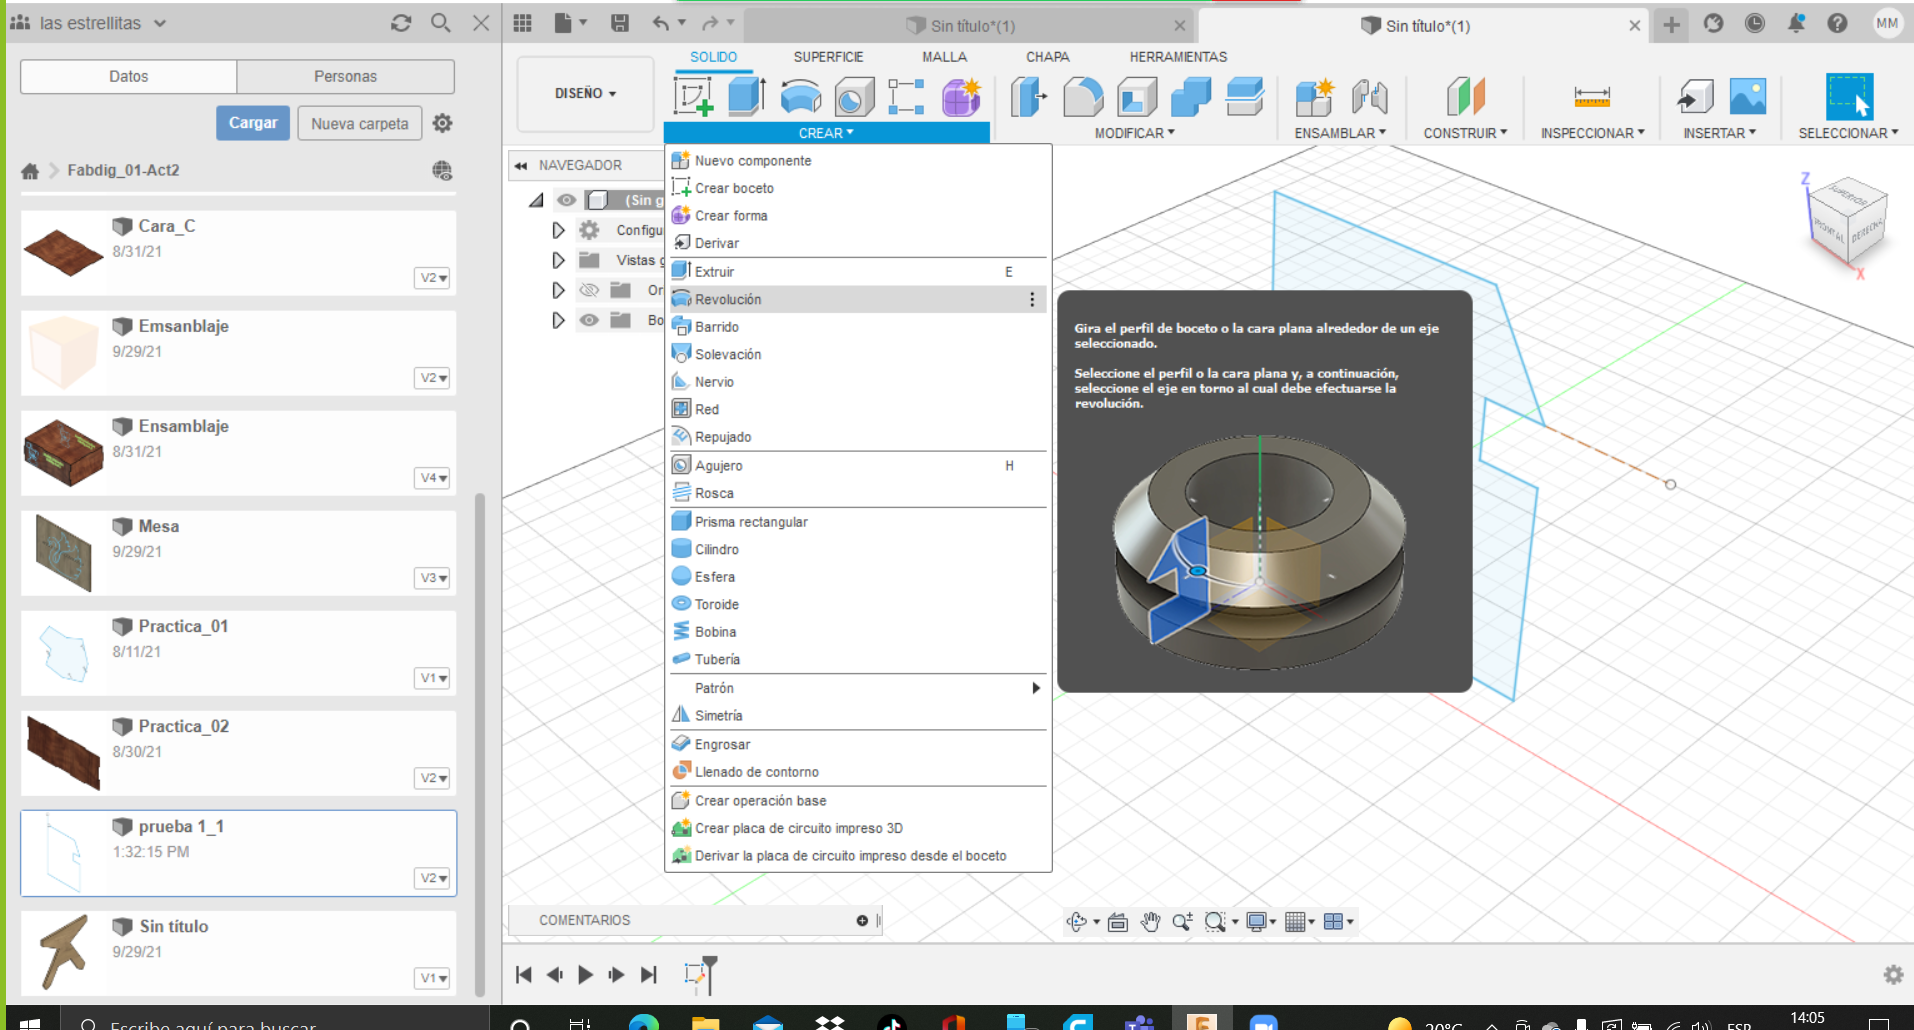
Task: Select the Shell modify tool
Action: pyautogui.click(x=1137, y=97)
